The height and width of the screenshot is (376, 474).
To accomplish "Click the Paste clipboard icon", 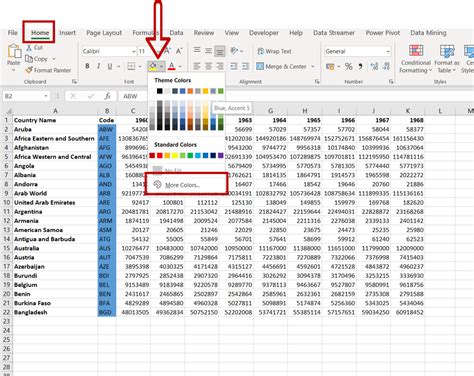I will [x=14, y=52].
